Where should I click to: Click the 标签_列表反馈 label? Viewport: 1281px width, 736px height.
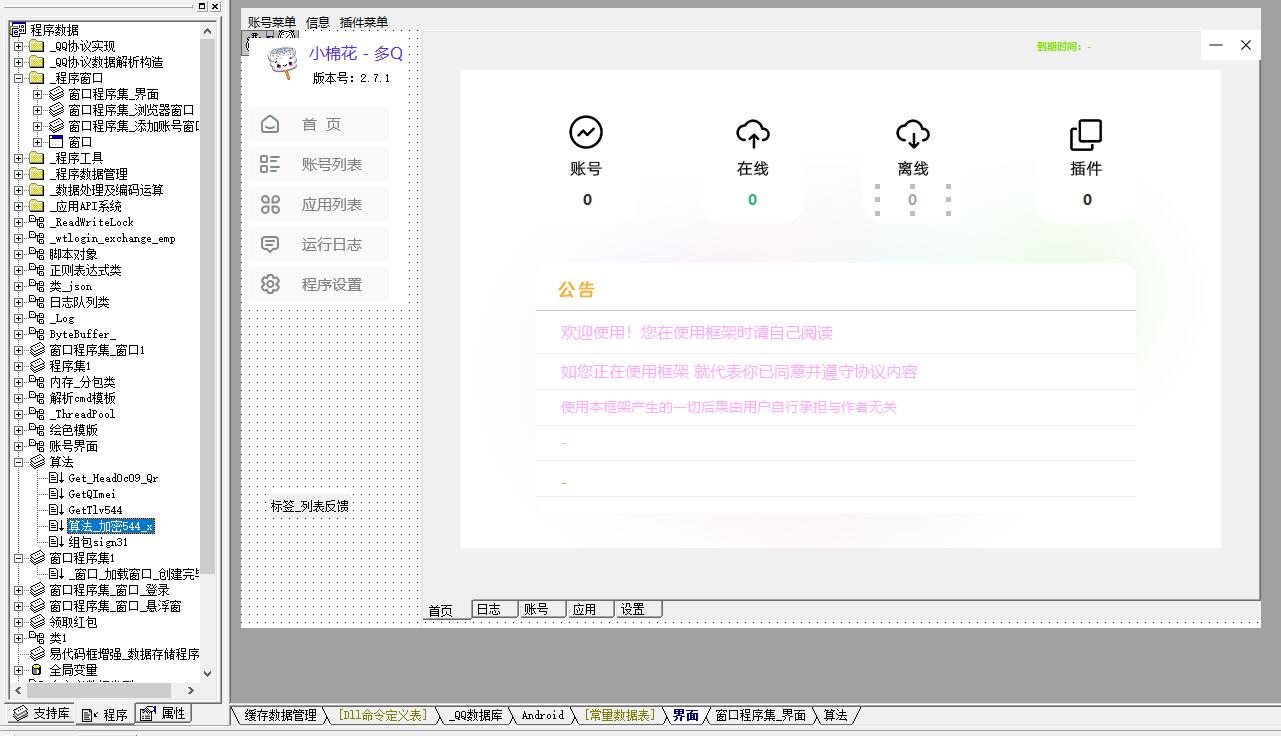[309, 506]
